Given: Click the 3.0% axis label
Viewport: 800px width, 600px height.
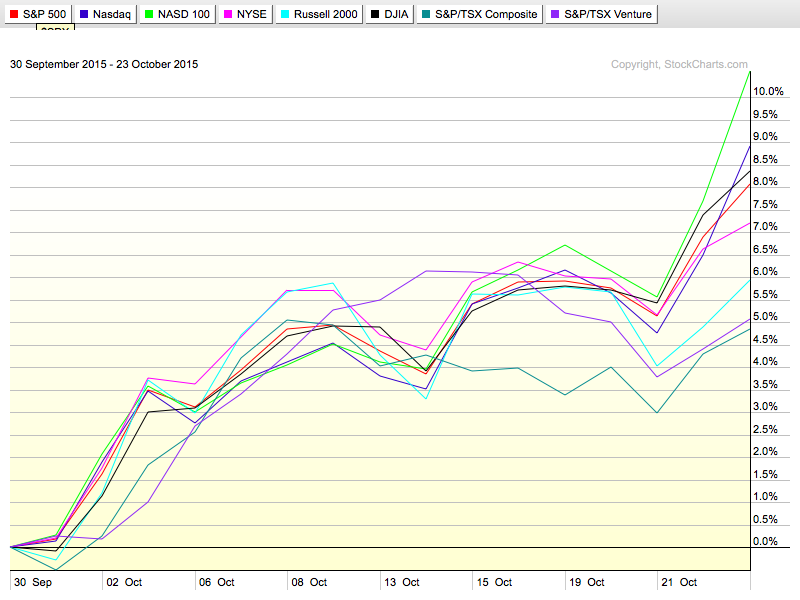Looking at the screenshot, I should (x=765, y=406).
